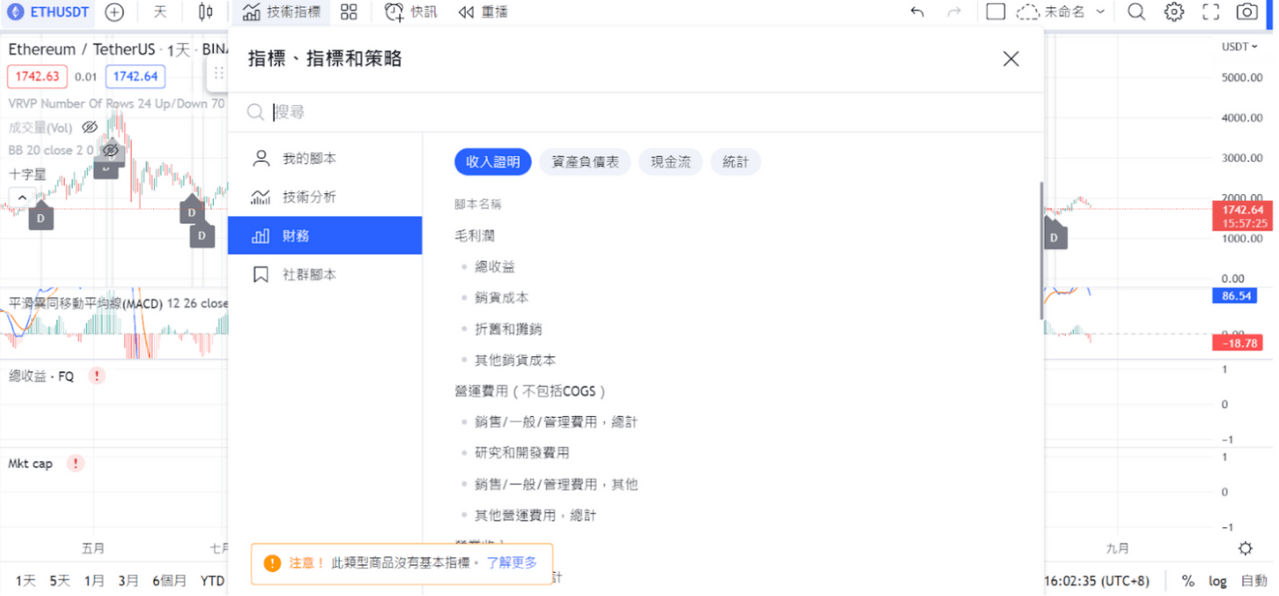This screenshot has width=1279, height=596.
Task: Click the D marker near chart right edge
Action: [1054, 236]
